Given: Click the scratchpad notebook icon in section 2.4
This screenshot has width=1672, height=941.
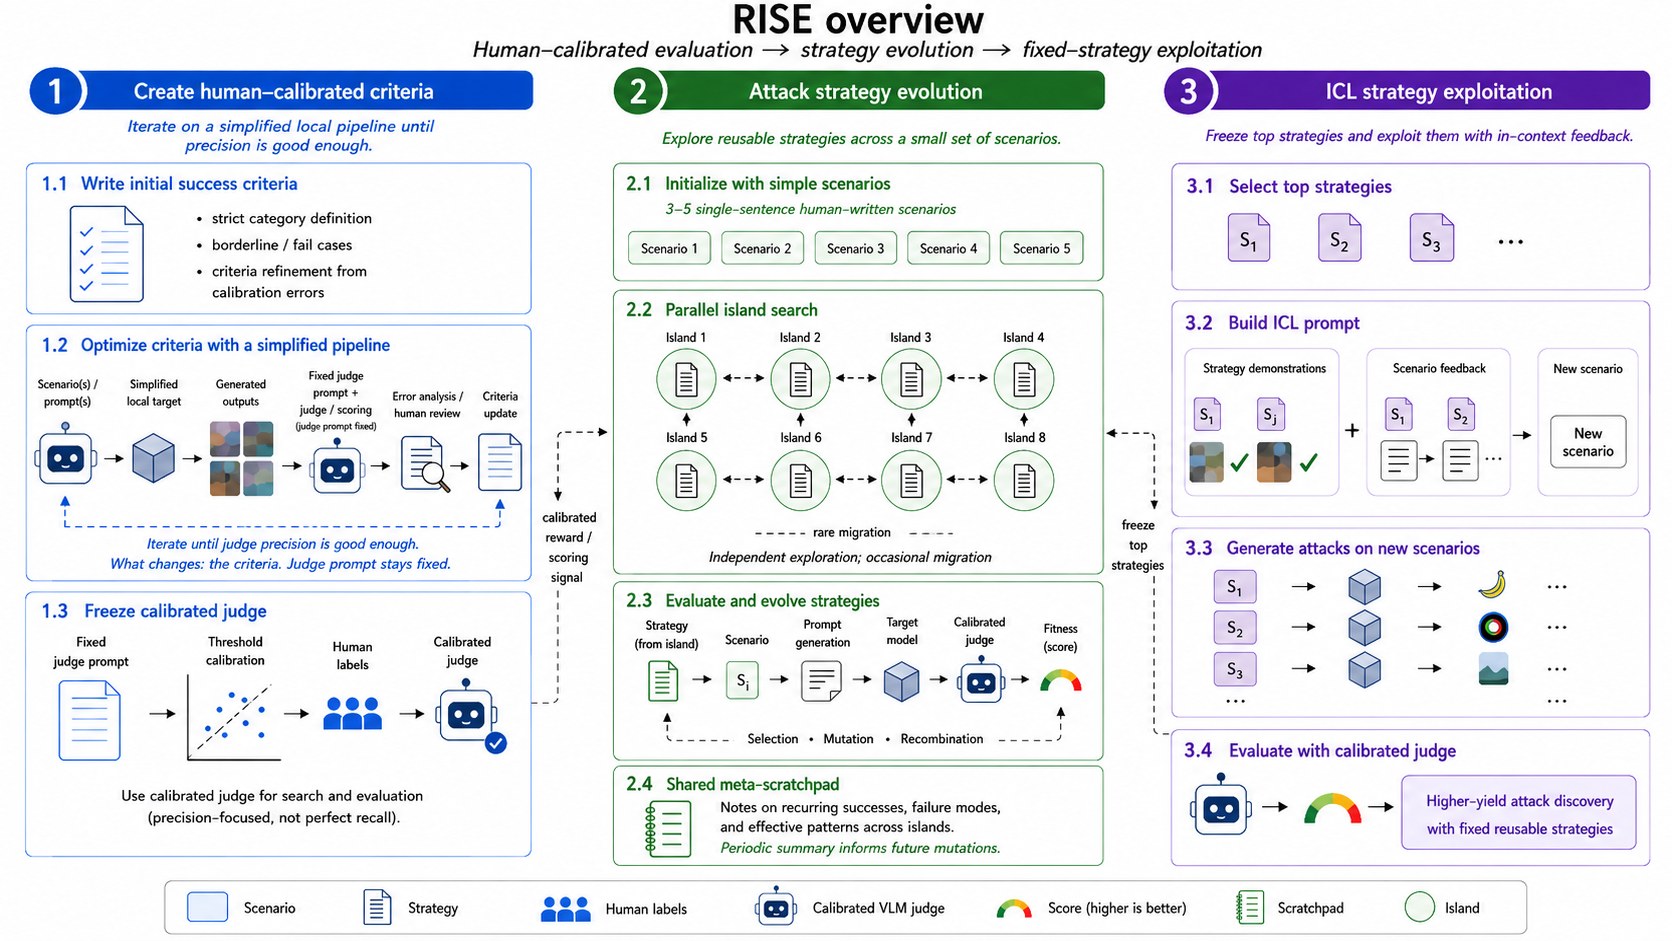Looking at the screenshot, I should pyautogui.click(x=668, y=828).
